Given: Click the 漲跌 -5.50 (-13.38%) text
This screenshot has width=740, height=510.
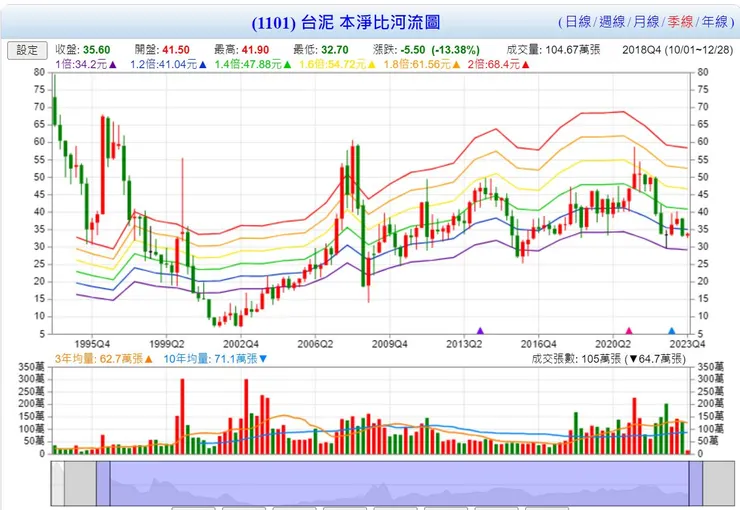Looking at the screenshot, I should tap(426, 50).
